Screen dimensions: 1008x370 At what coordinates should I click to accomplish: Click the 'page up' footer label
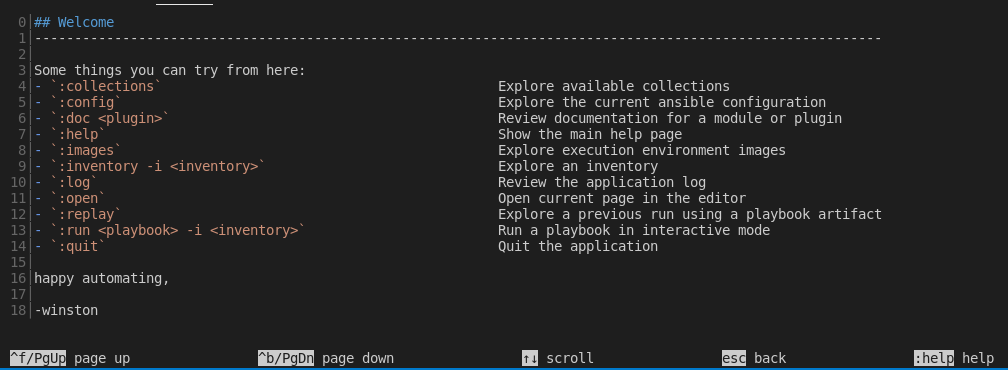click(x=102, y=358)
